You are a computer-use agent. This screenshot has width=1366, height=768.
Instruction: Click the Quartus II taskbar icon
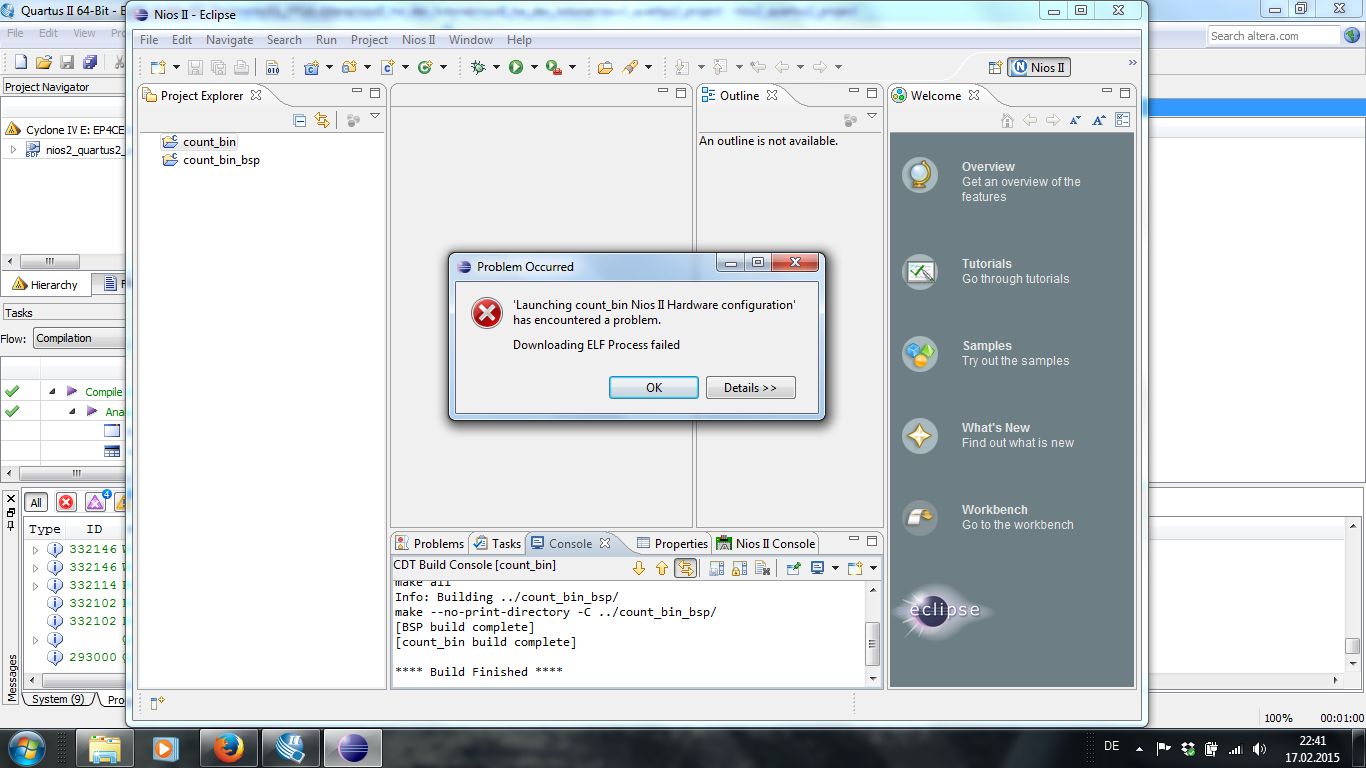(x=291, y=748)
